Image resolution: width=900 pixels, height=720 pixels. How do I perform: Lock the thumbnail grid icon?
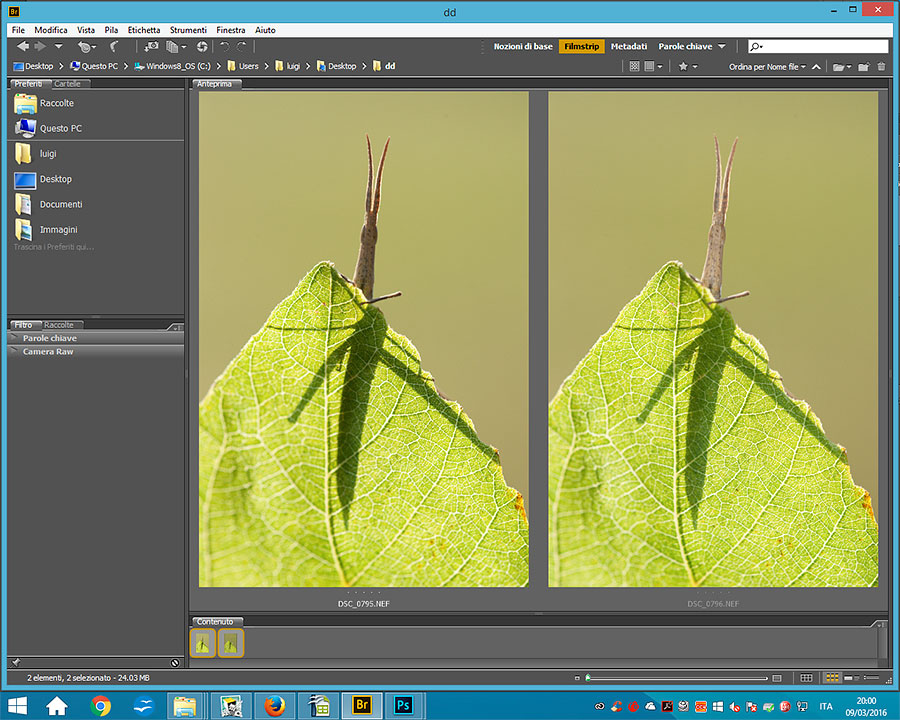[806, 678]
